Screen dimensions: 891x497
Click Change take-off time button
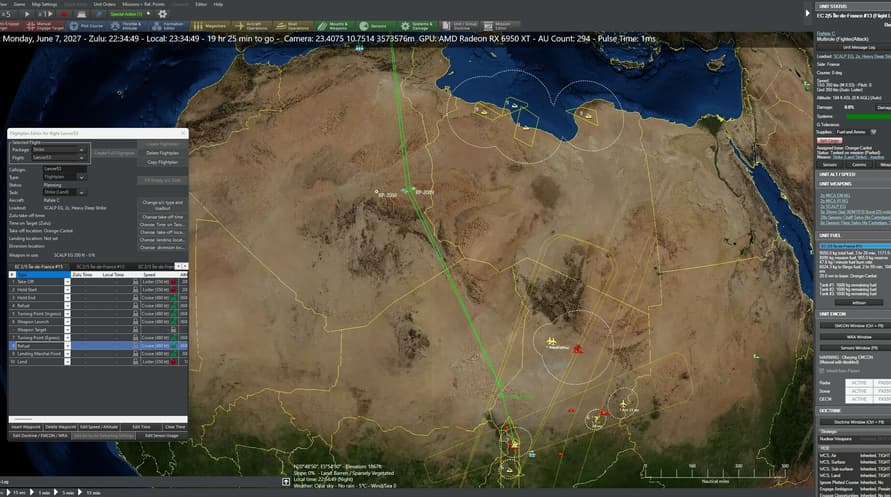[x=163, y=217]
